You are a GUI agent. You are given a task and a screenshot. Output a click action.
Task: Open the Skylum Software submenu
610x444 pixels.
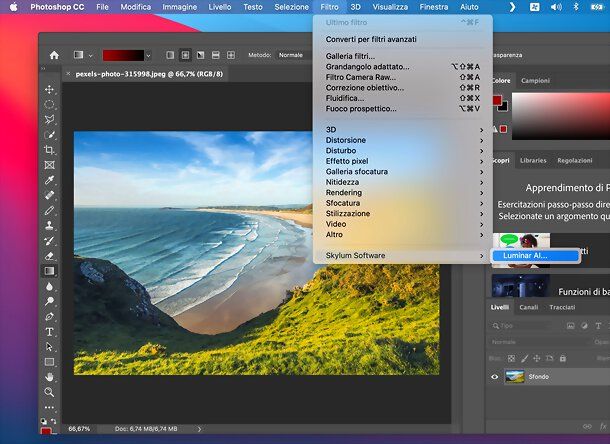click(x=403, y=256)
